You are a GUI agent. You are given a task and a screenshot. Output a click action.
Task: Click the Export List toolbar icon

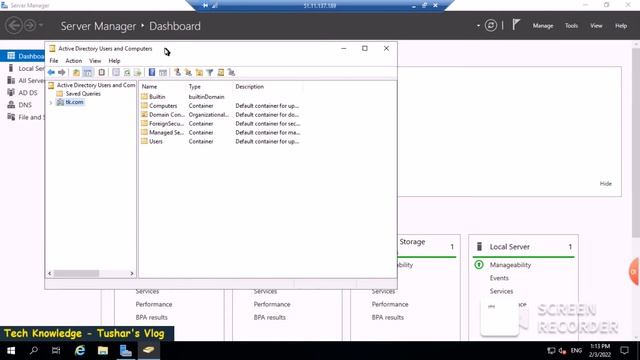pos(138,73)
